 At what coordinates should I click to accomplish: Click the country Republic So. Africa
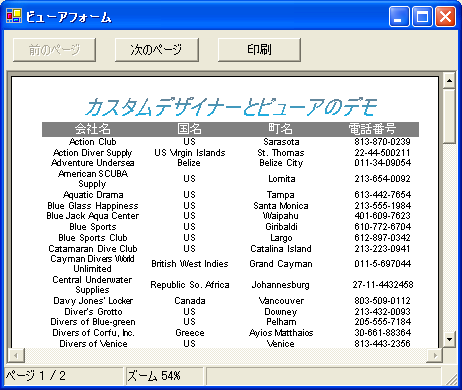pos(190,285)
